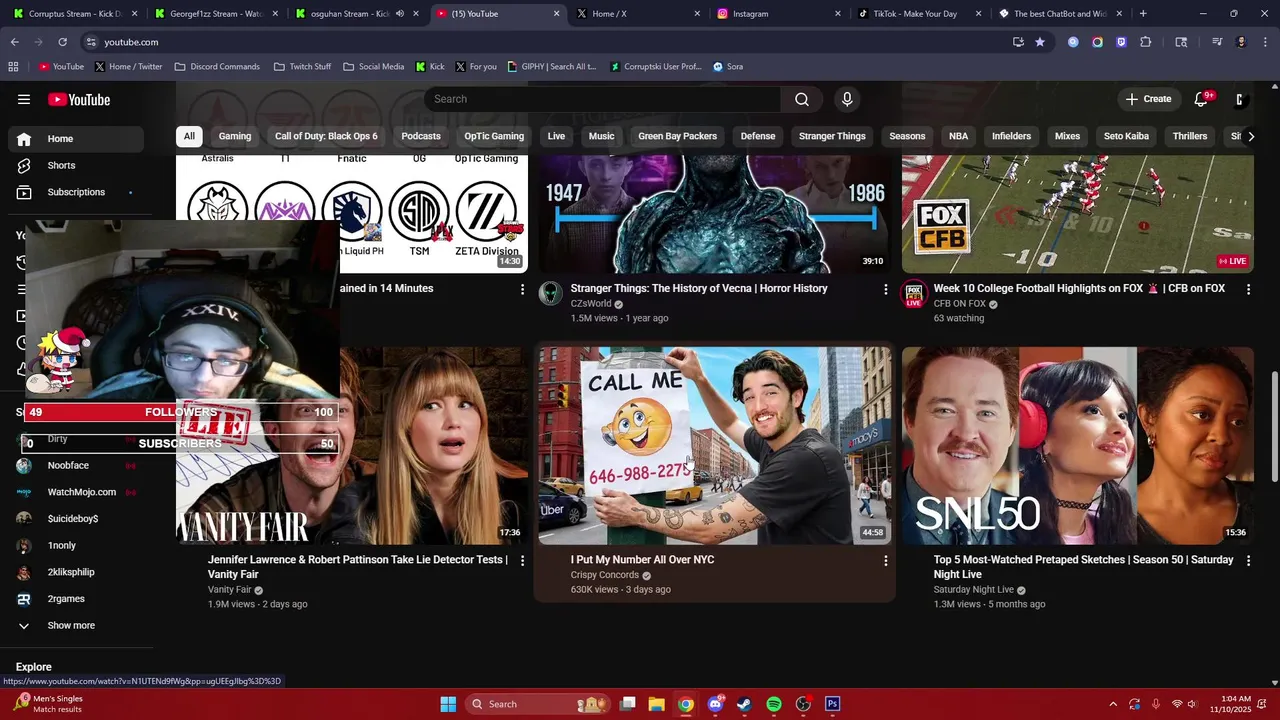Viewport: 1280px width, 720px height.
Task: Open the YouTube hamburger guide menu
Action: (x=24, y=99)
